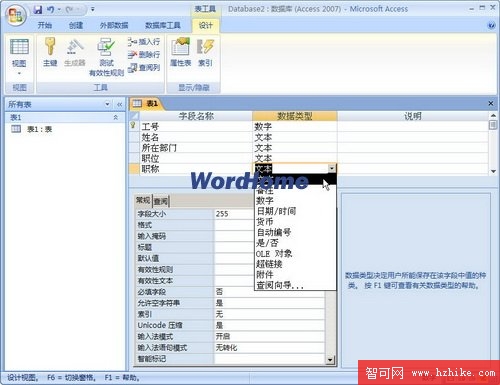Click 查阅列 lookup column
The height and width of the screenshot is (385, 500).
[x=144, y=67]
